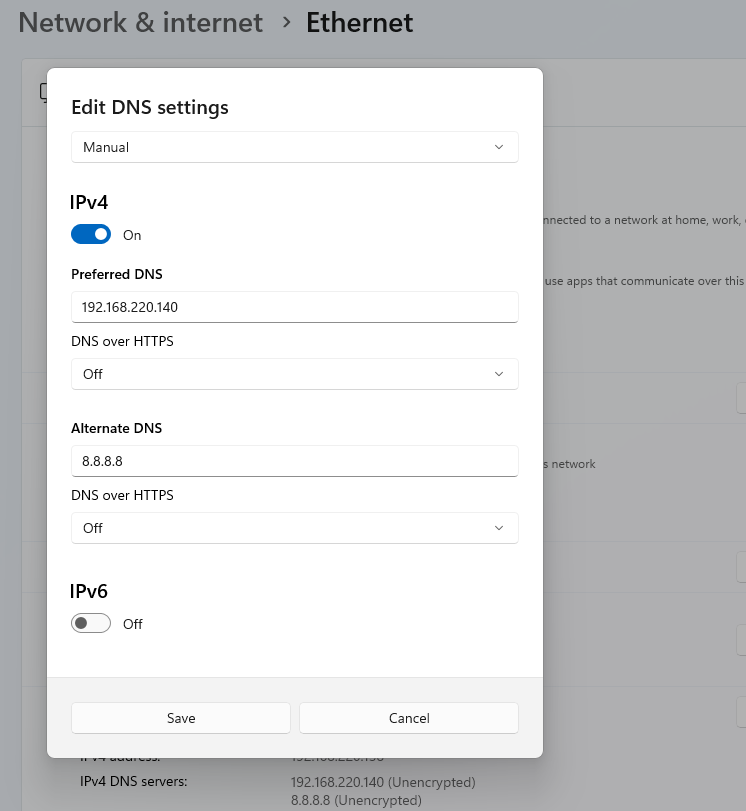This screenshot has width=746, height=811.
Task: Expand DNS over HTTPS under Alternate DNS
Action: pos(294,528)
